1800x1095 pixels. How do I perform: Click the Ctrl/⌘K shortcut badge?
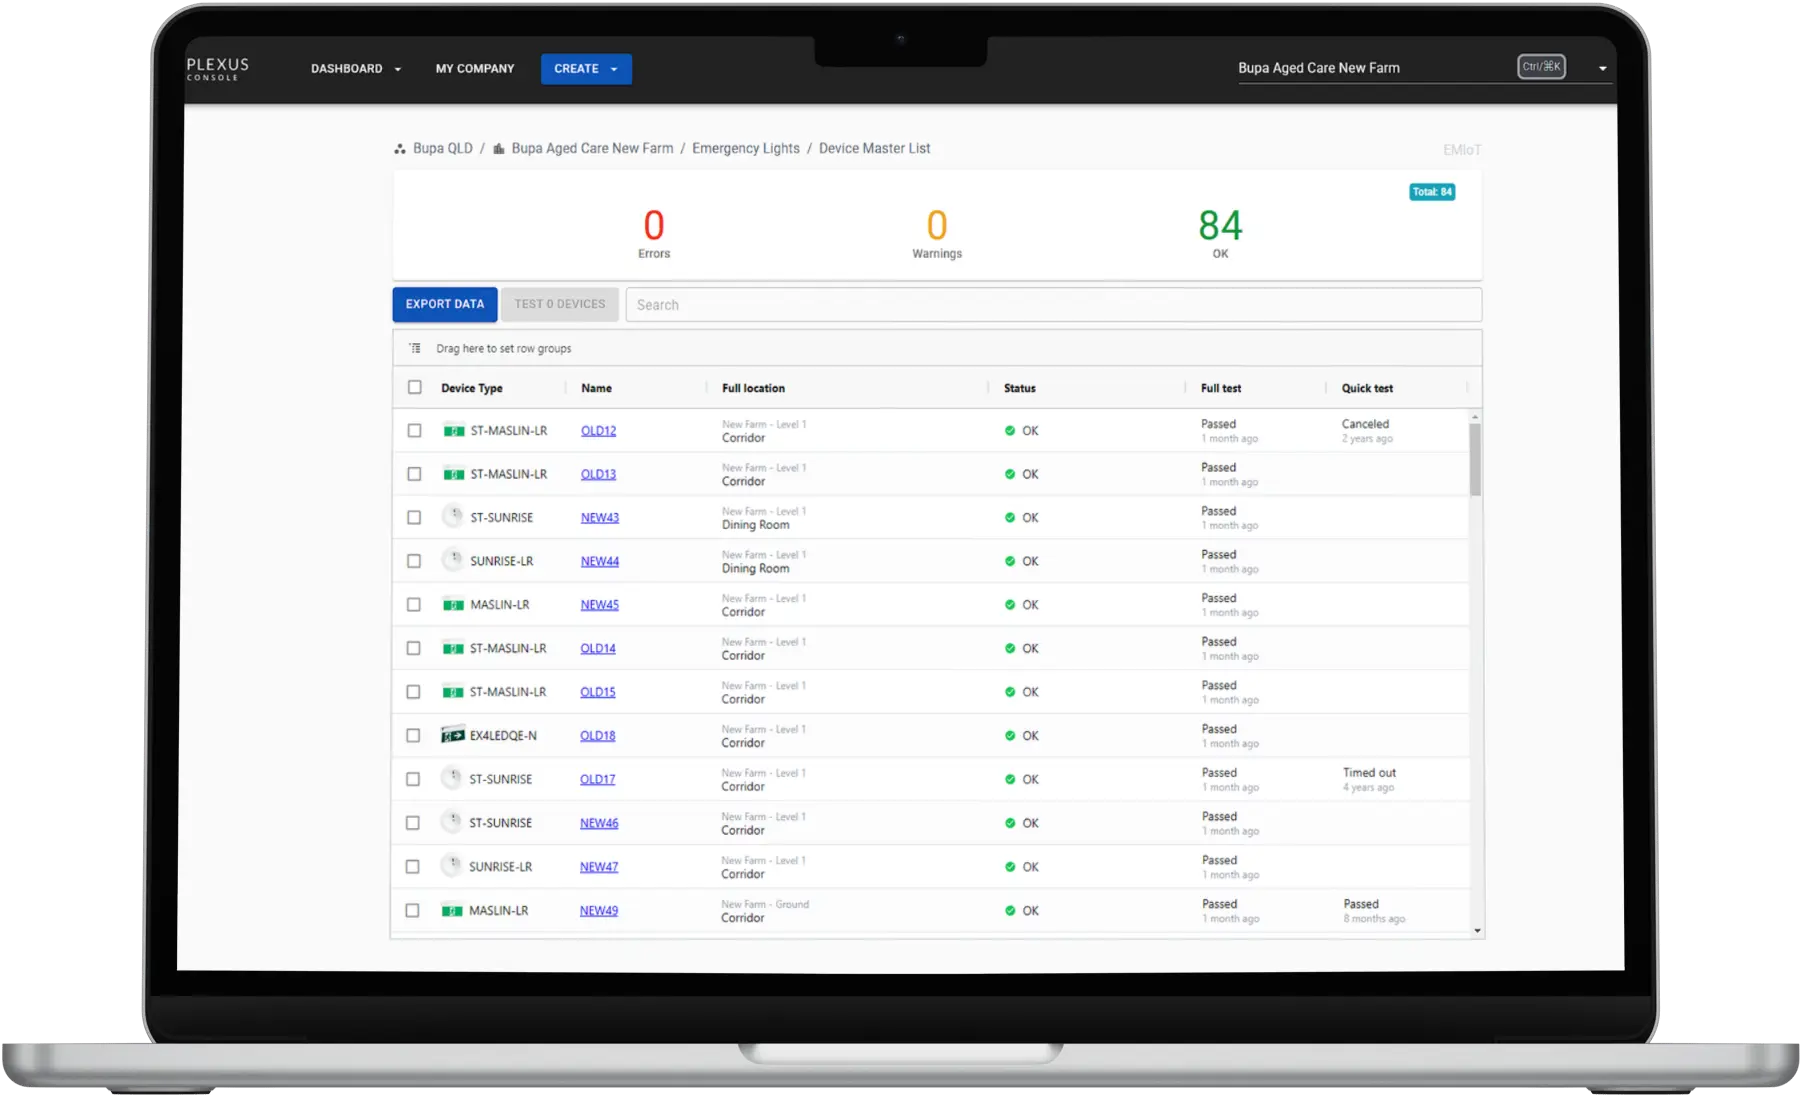pos(1541,67)
